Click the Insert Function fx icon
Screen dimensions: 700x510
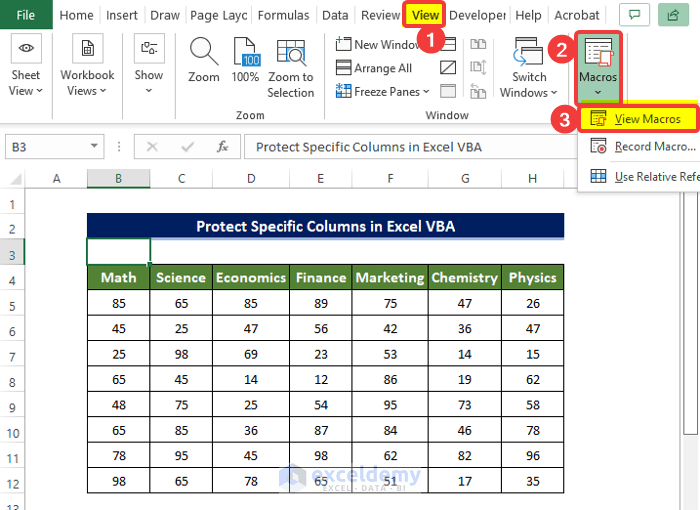pos(222,146)
